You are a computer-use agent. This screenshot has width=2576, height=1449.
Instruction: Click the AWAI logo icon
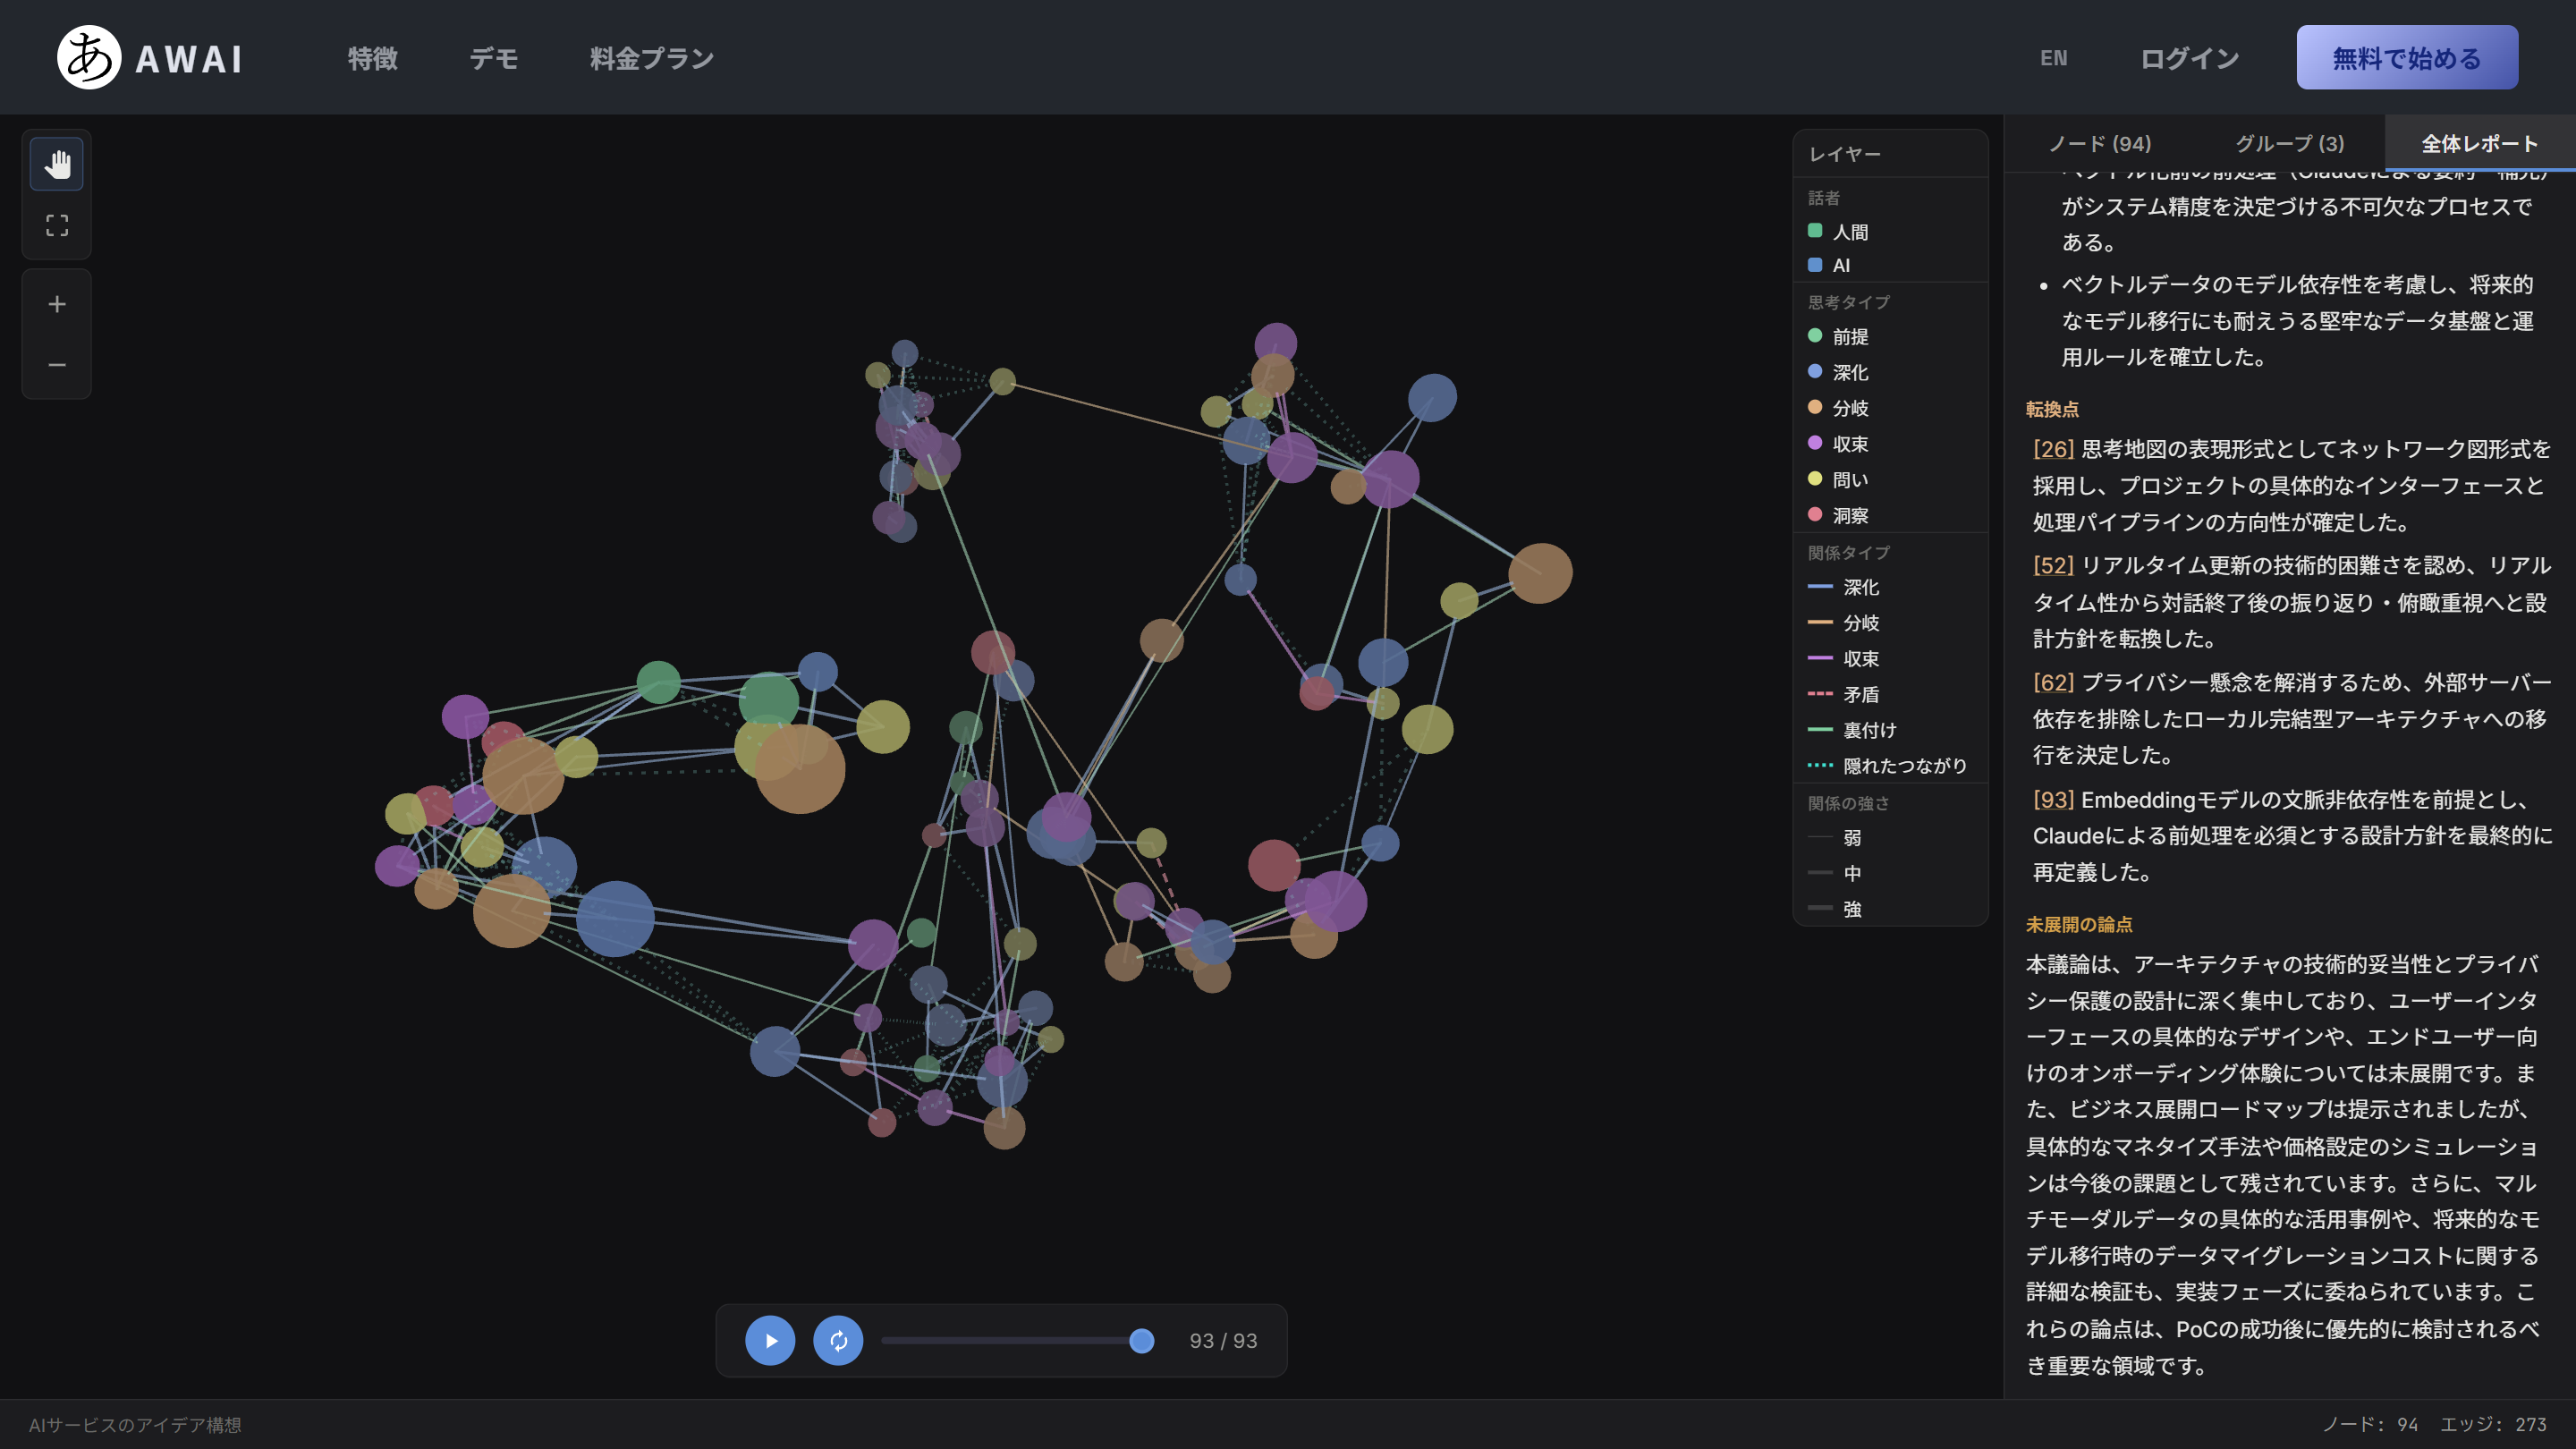pyautogui.click(x=89, y=57)
